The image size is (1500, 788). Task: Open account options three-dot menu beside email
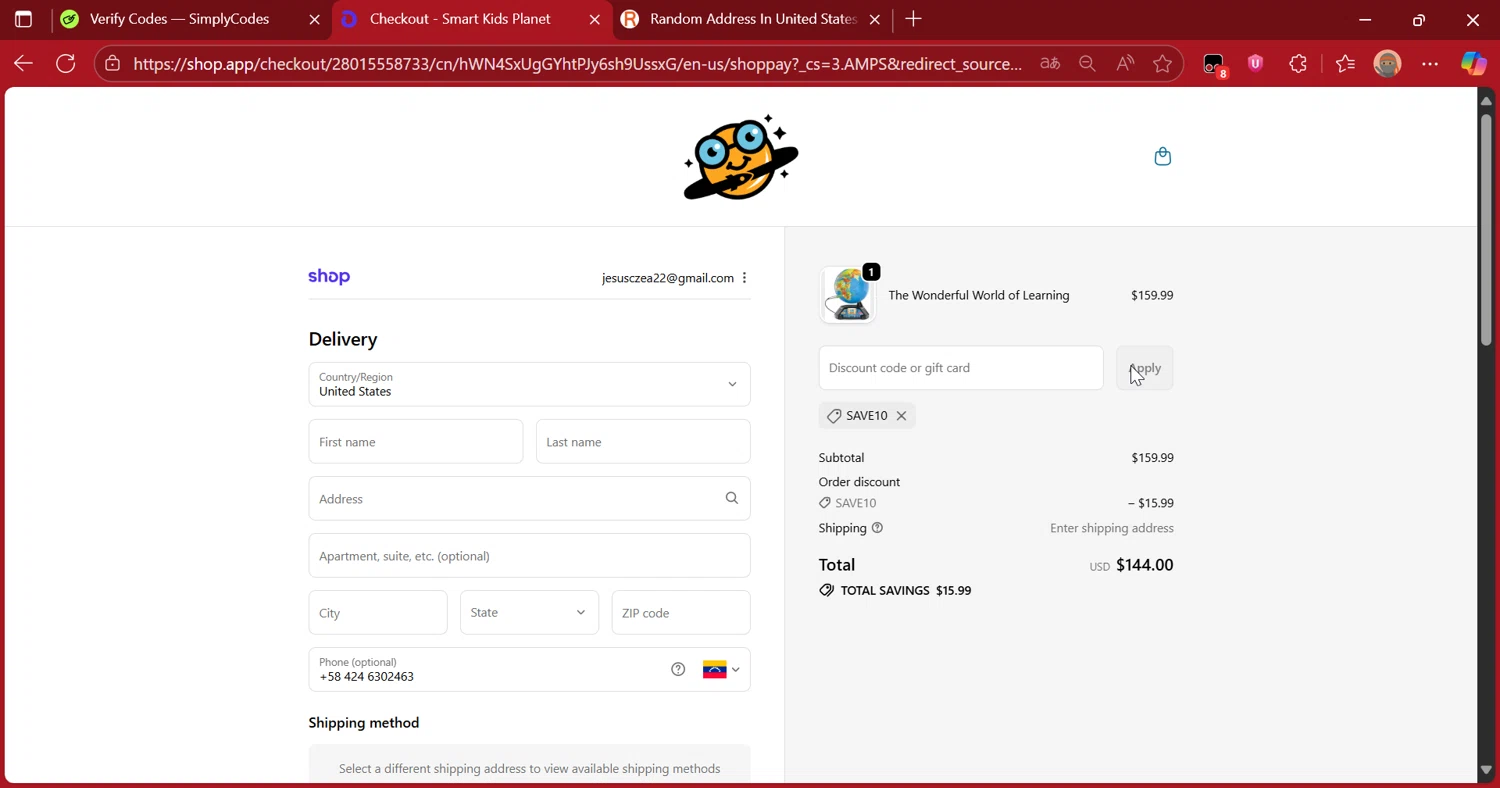tap(744, 278)
